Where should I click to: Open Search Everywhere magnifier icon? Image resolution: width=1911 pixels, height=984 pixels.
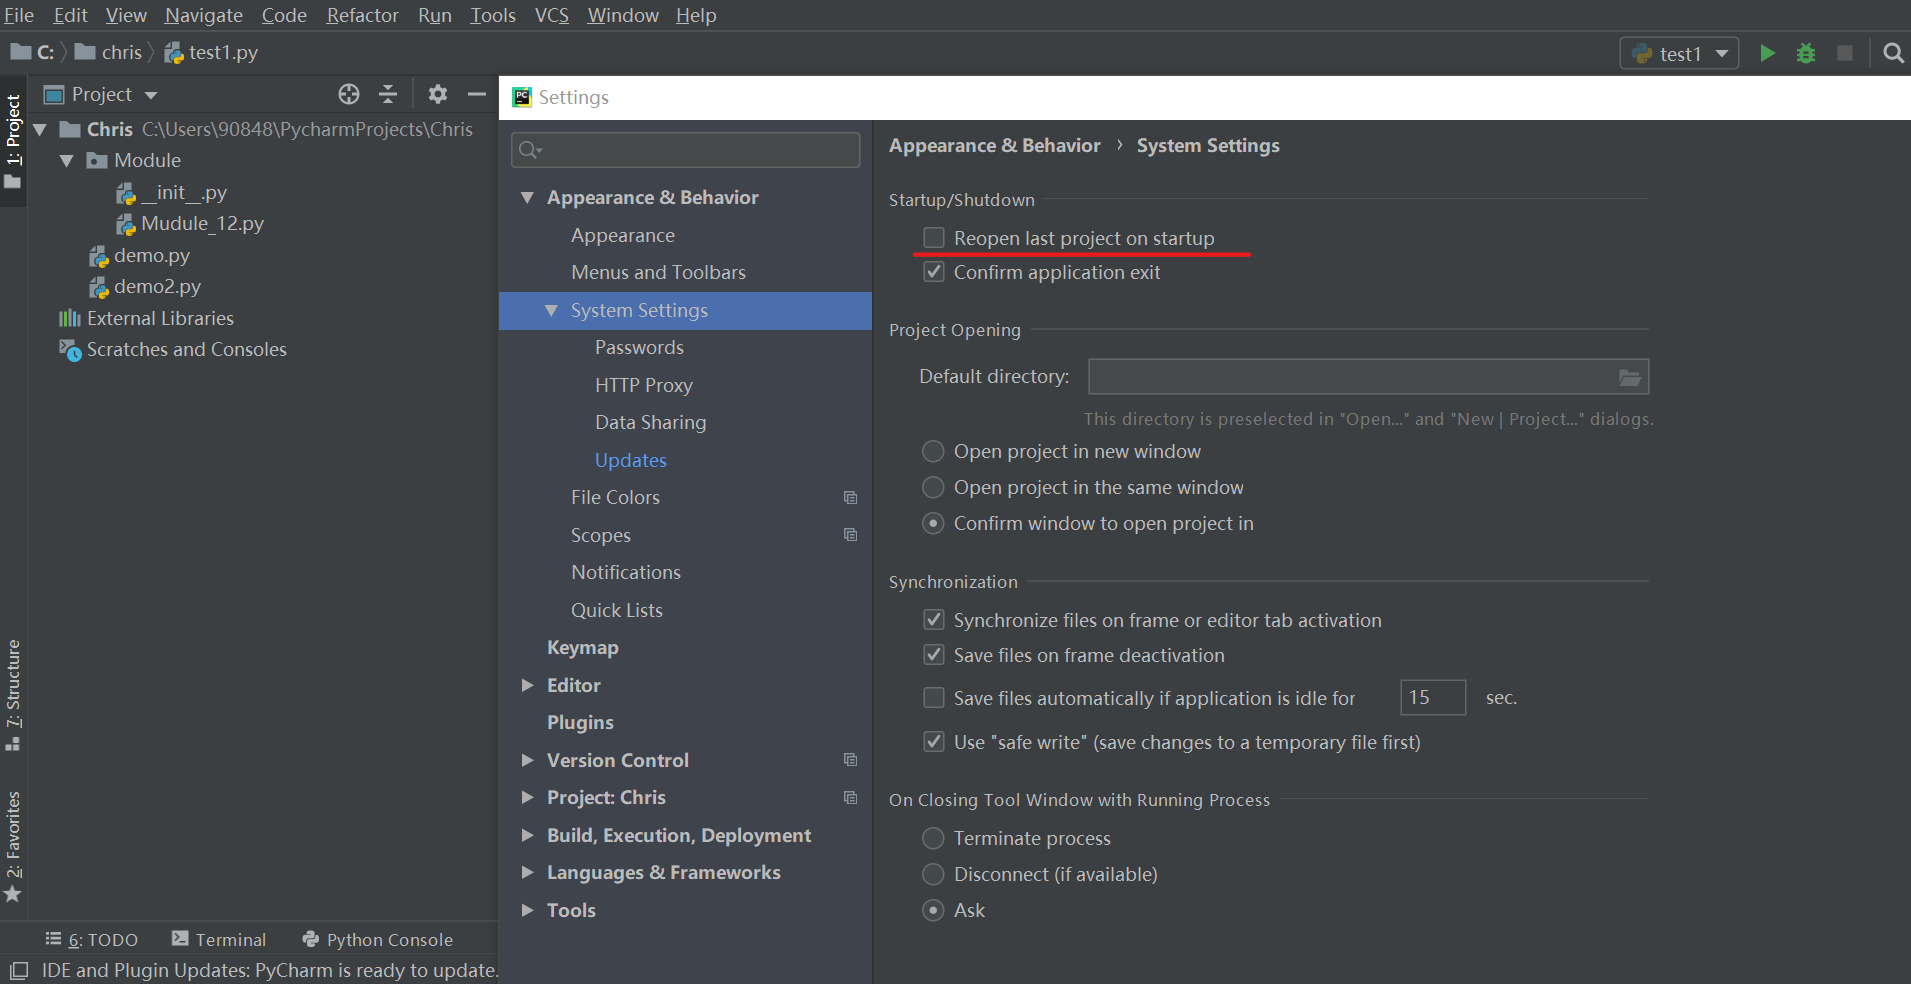[x=1893, y=53]
